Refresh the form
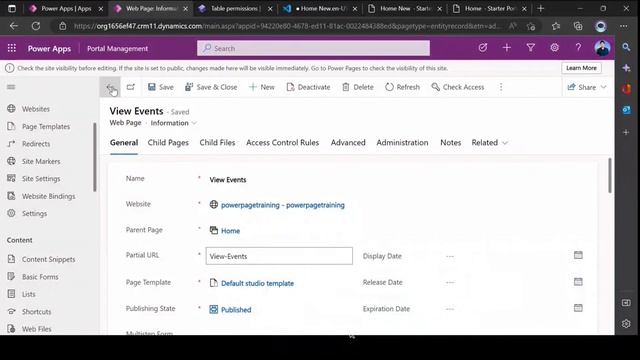Viewport: 640px width, 360px height. [402, 87]
